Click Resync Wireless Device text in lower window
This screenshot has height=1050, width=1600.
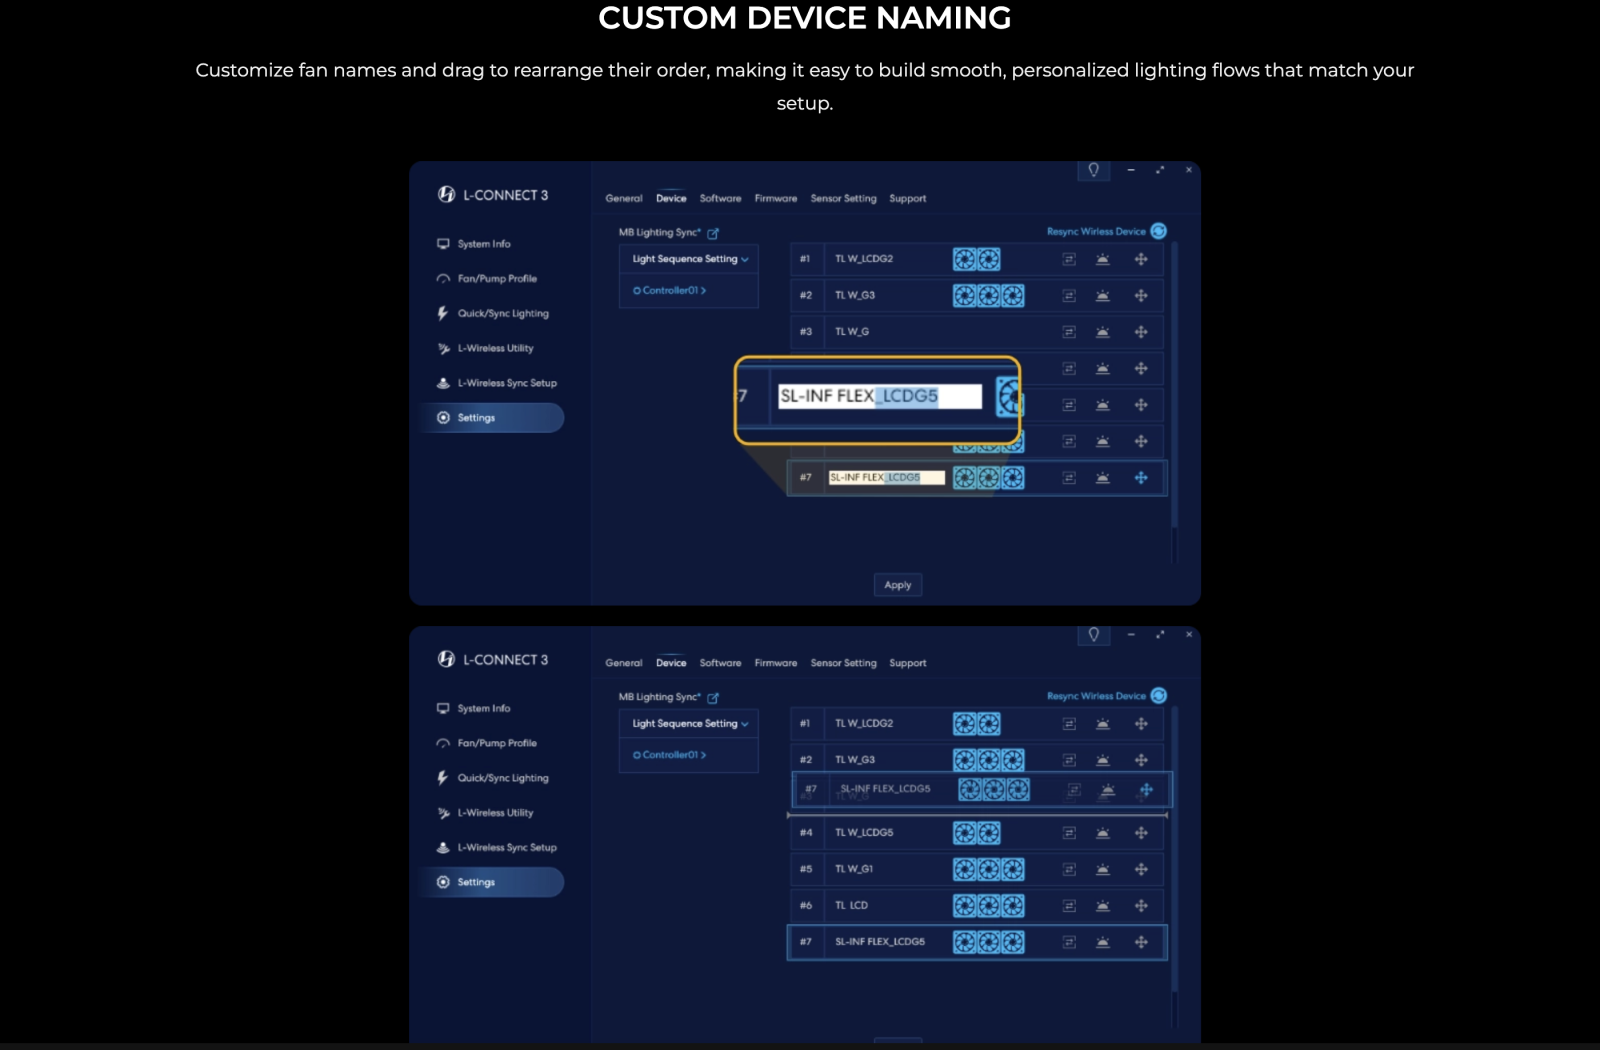click(x=1096, y=696)
